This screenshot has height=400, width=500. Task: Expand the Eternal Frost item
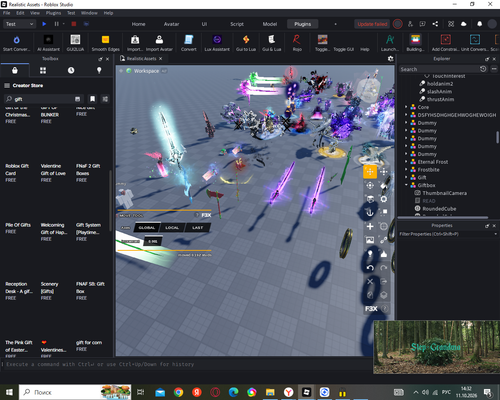point(406,162)
